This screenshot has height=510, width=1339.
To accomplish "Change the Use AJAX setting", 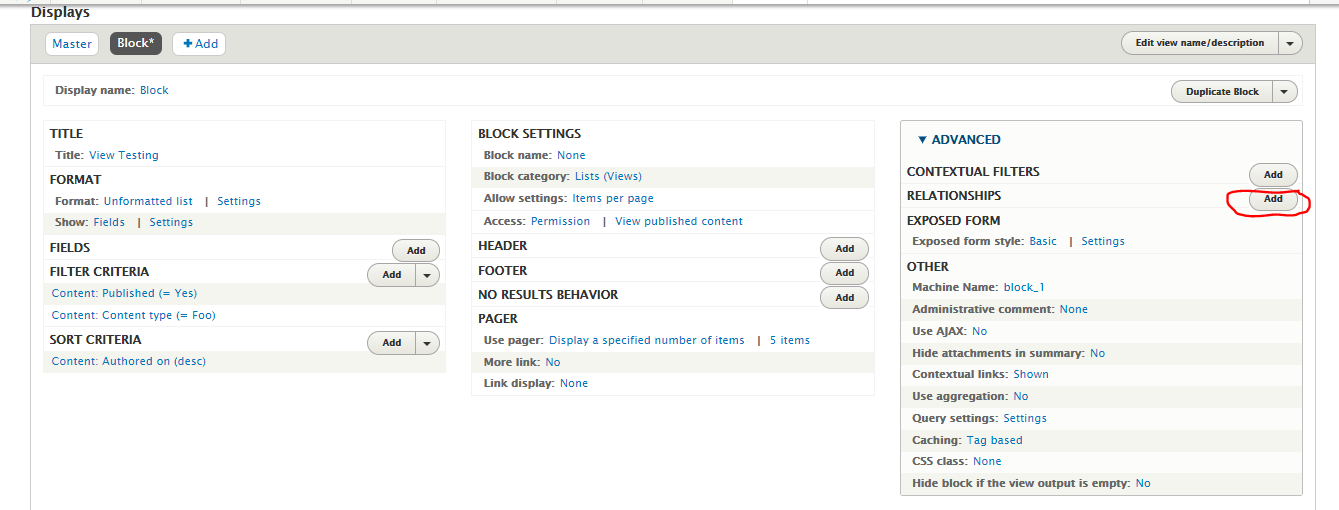I will (x=979, y=331).
